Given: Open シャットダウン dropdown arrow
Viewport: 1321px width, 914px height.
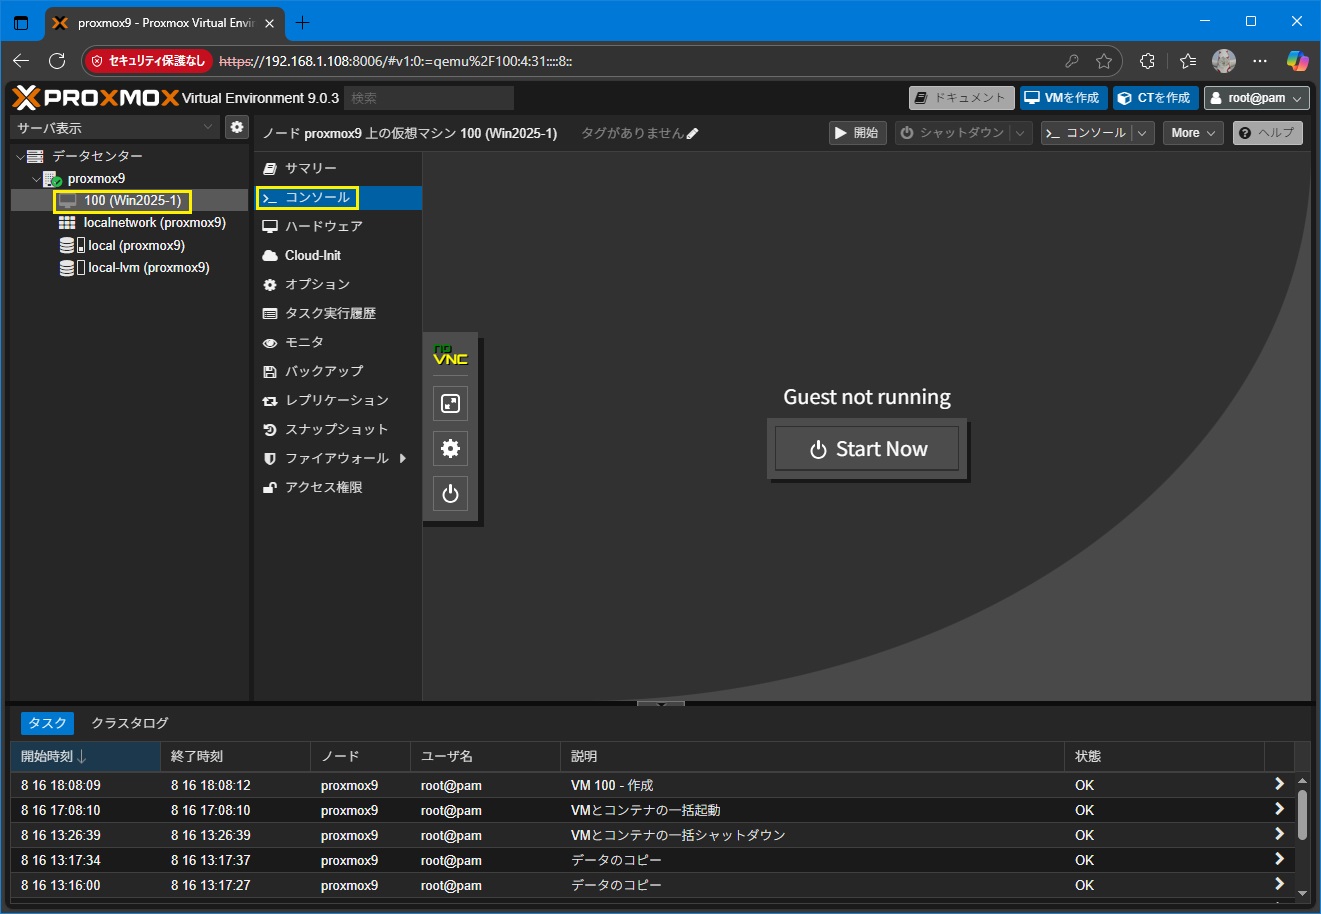Looking at the screenshot, I should (x=1020, y=132).
